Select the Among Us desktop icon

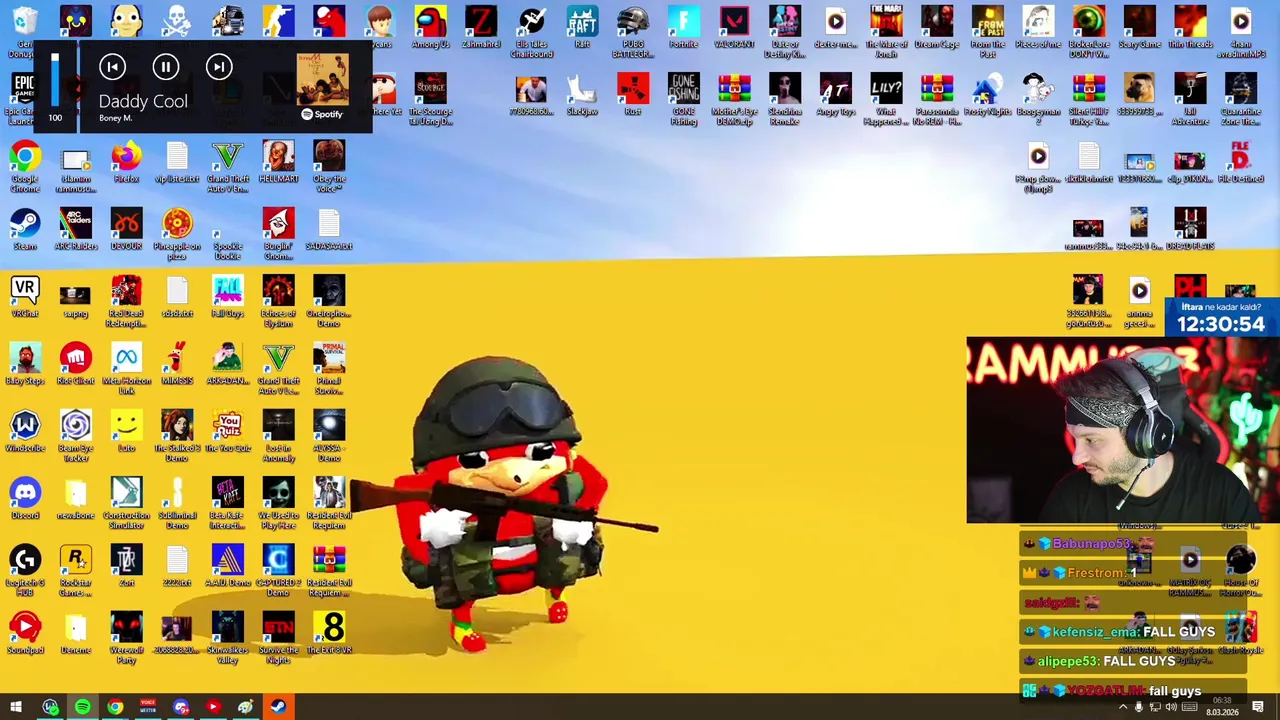click(430, 28)
